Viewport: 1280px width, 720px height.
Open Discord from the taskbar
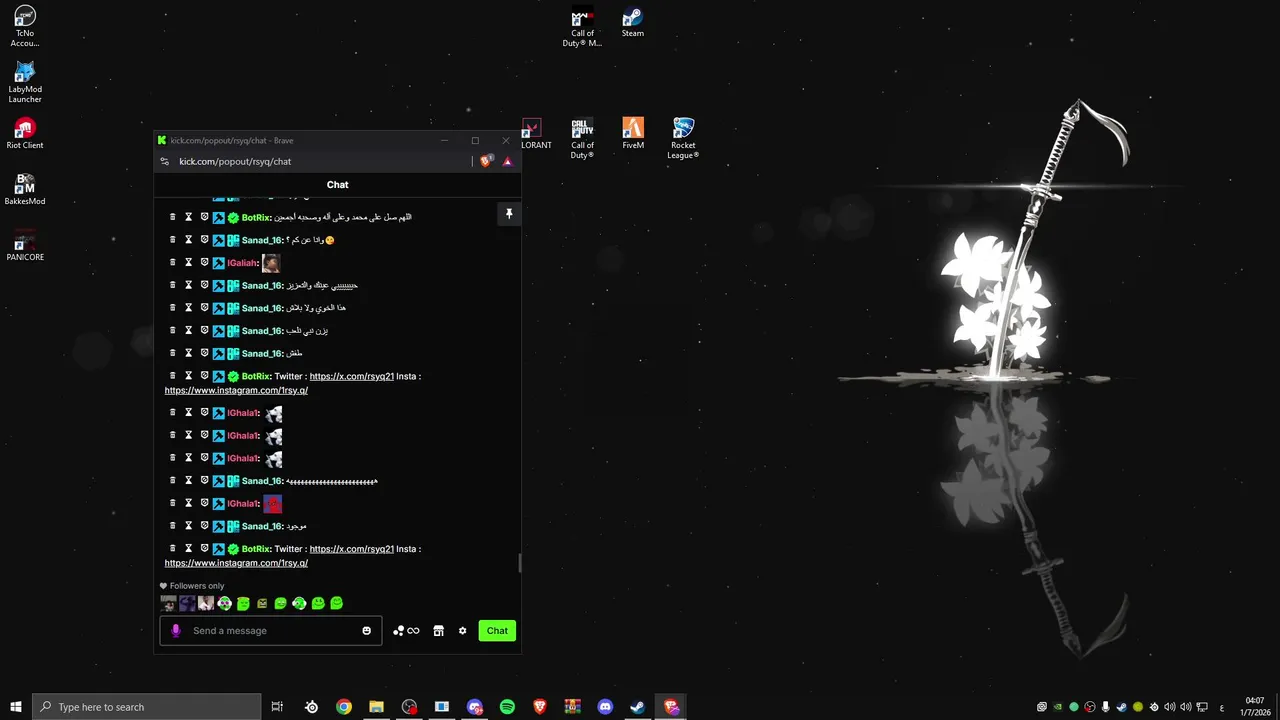(605, 707)
